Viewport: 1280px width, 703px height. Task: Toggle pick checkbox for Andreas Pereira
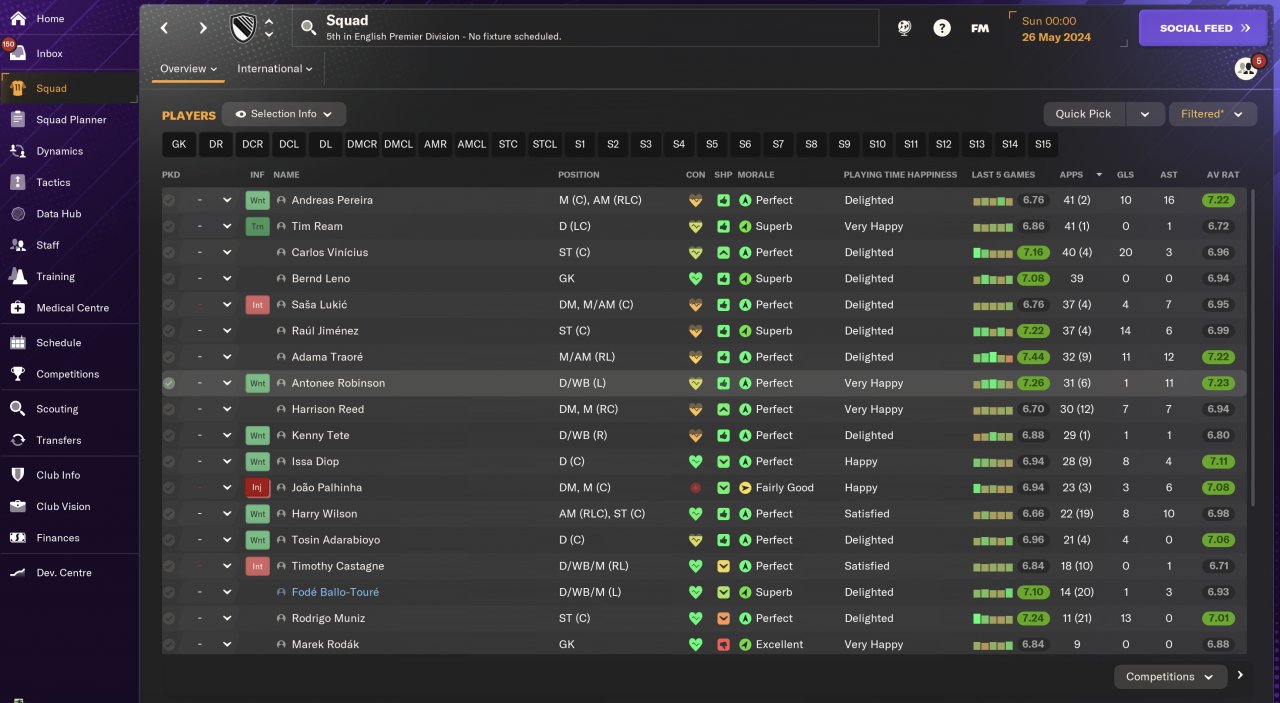169,200
